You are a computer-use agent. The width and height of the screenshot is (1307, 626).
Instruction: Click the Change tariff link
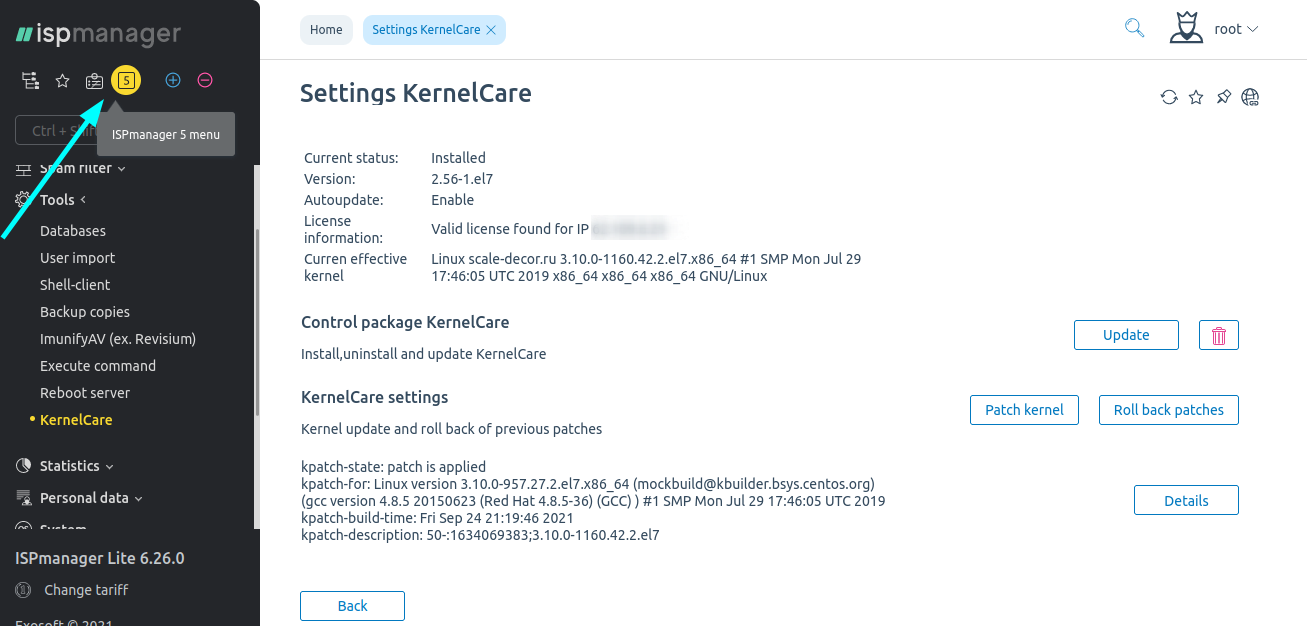86,590
